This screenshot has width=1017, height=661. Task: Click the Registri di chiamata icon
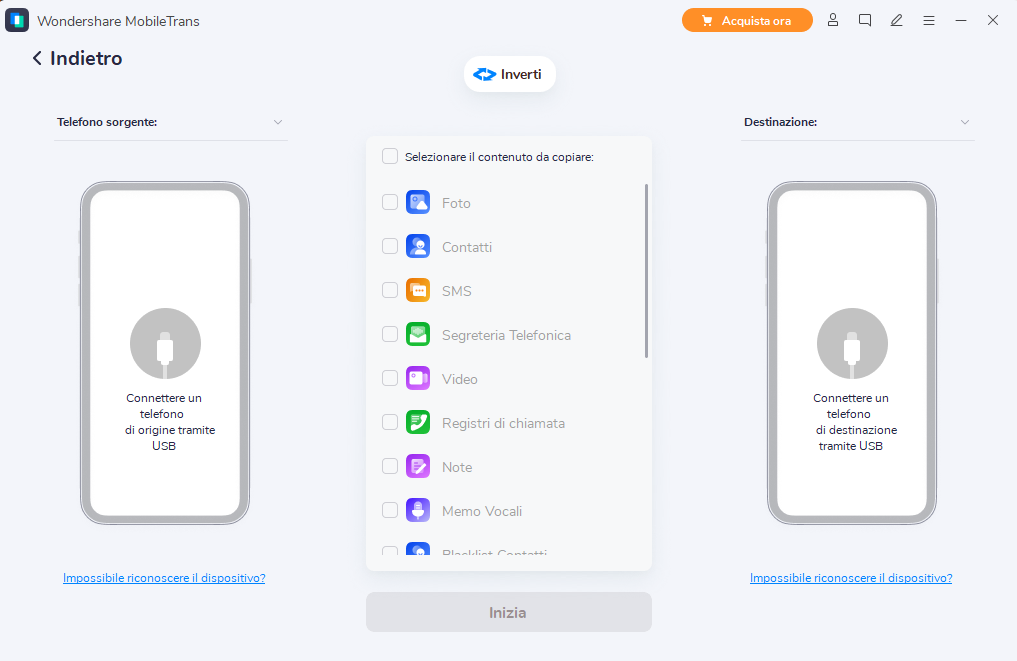coord(417,423)
